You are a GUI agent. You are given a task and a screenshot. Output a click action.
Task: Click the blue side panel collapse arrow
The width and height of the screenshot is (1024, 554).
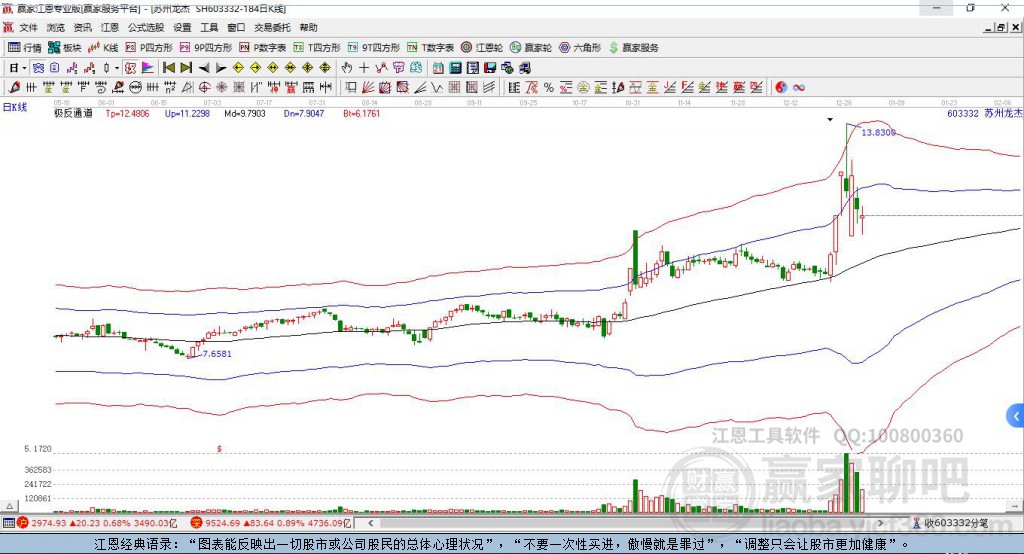[x=1016, y=416]
